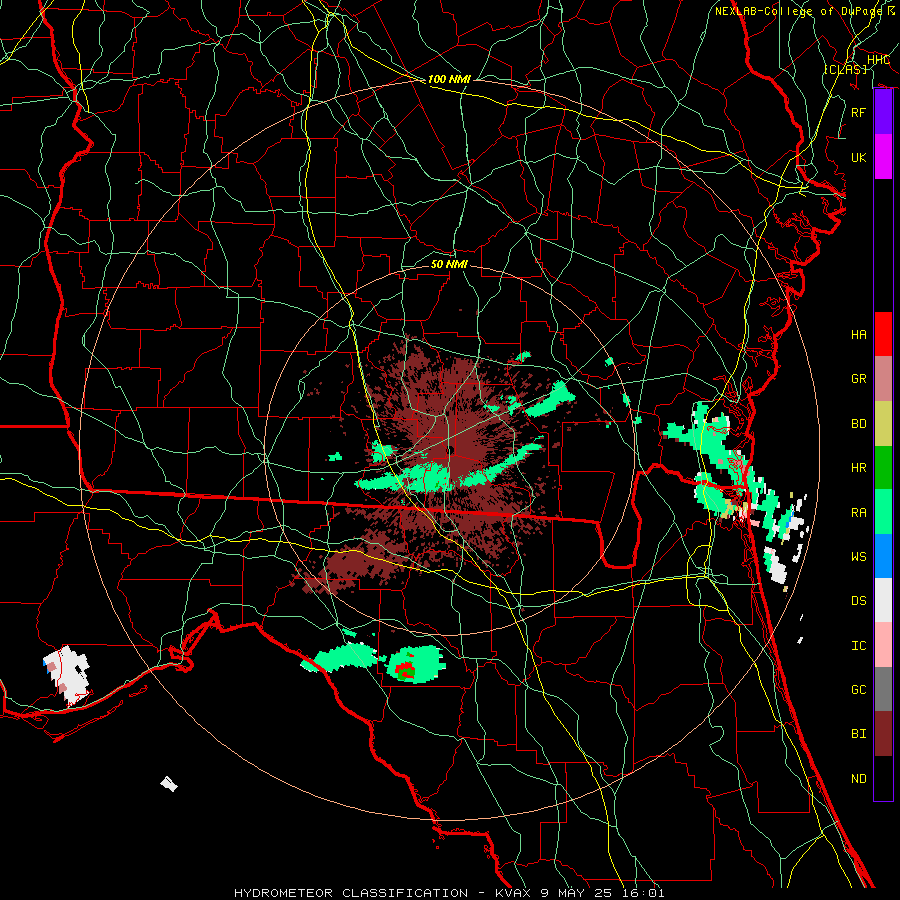Click the NEXLAB-College of DuPage credit text
The height and width of the screenshot is (900, 900).
pos(804,11)
